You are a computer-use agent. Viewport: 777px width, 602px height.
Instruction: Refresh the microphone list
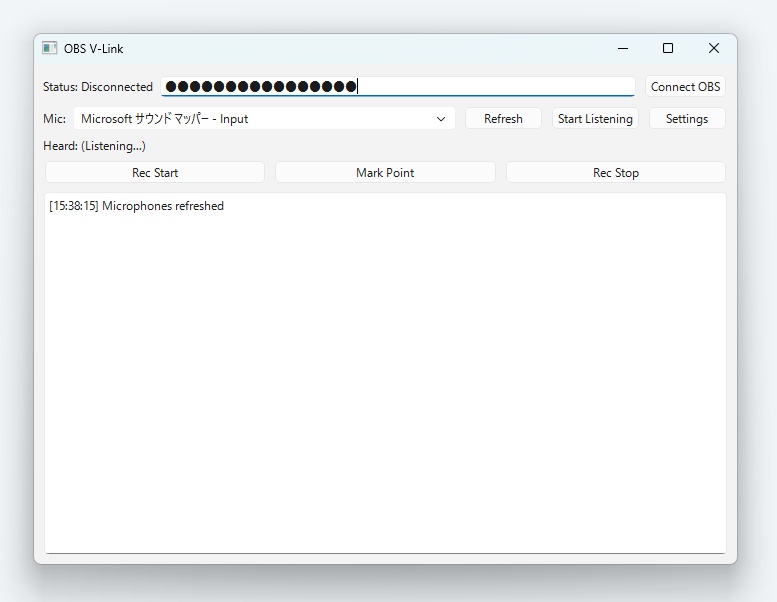pos(503,118)
